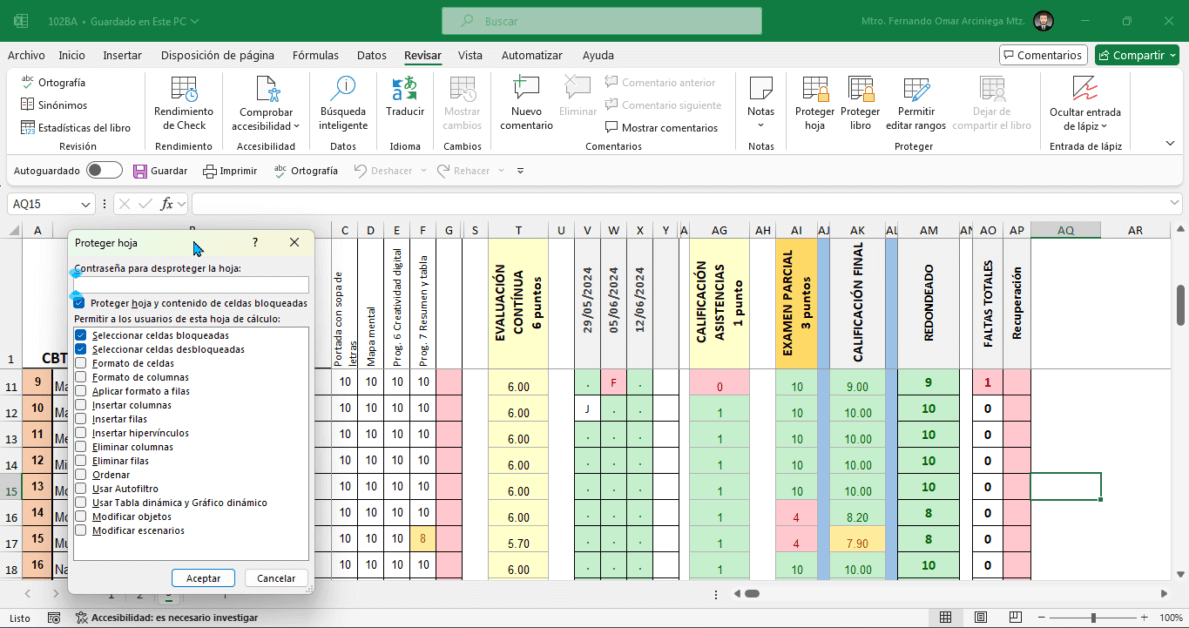Expand the Comprobar accesibilidad dropdown
This screenshot has height=628, width=1189.
266,126
